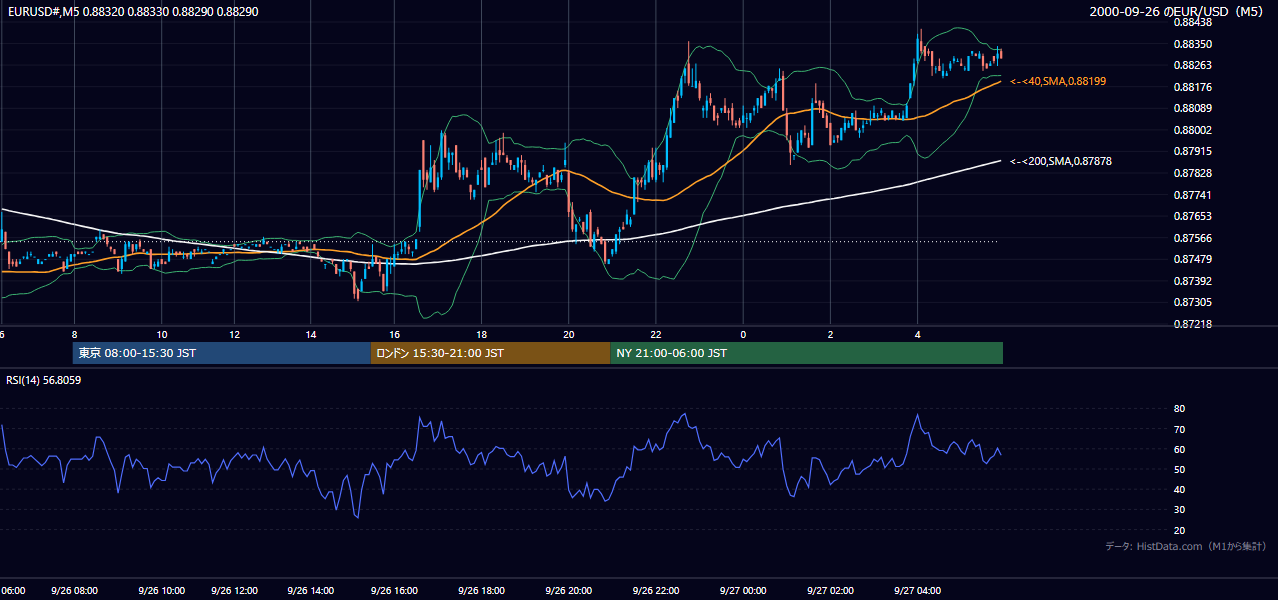
Task: Click price axis value 0.88089
Action: click(1191, 109)
